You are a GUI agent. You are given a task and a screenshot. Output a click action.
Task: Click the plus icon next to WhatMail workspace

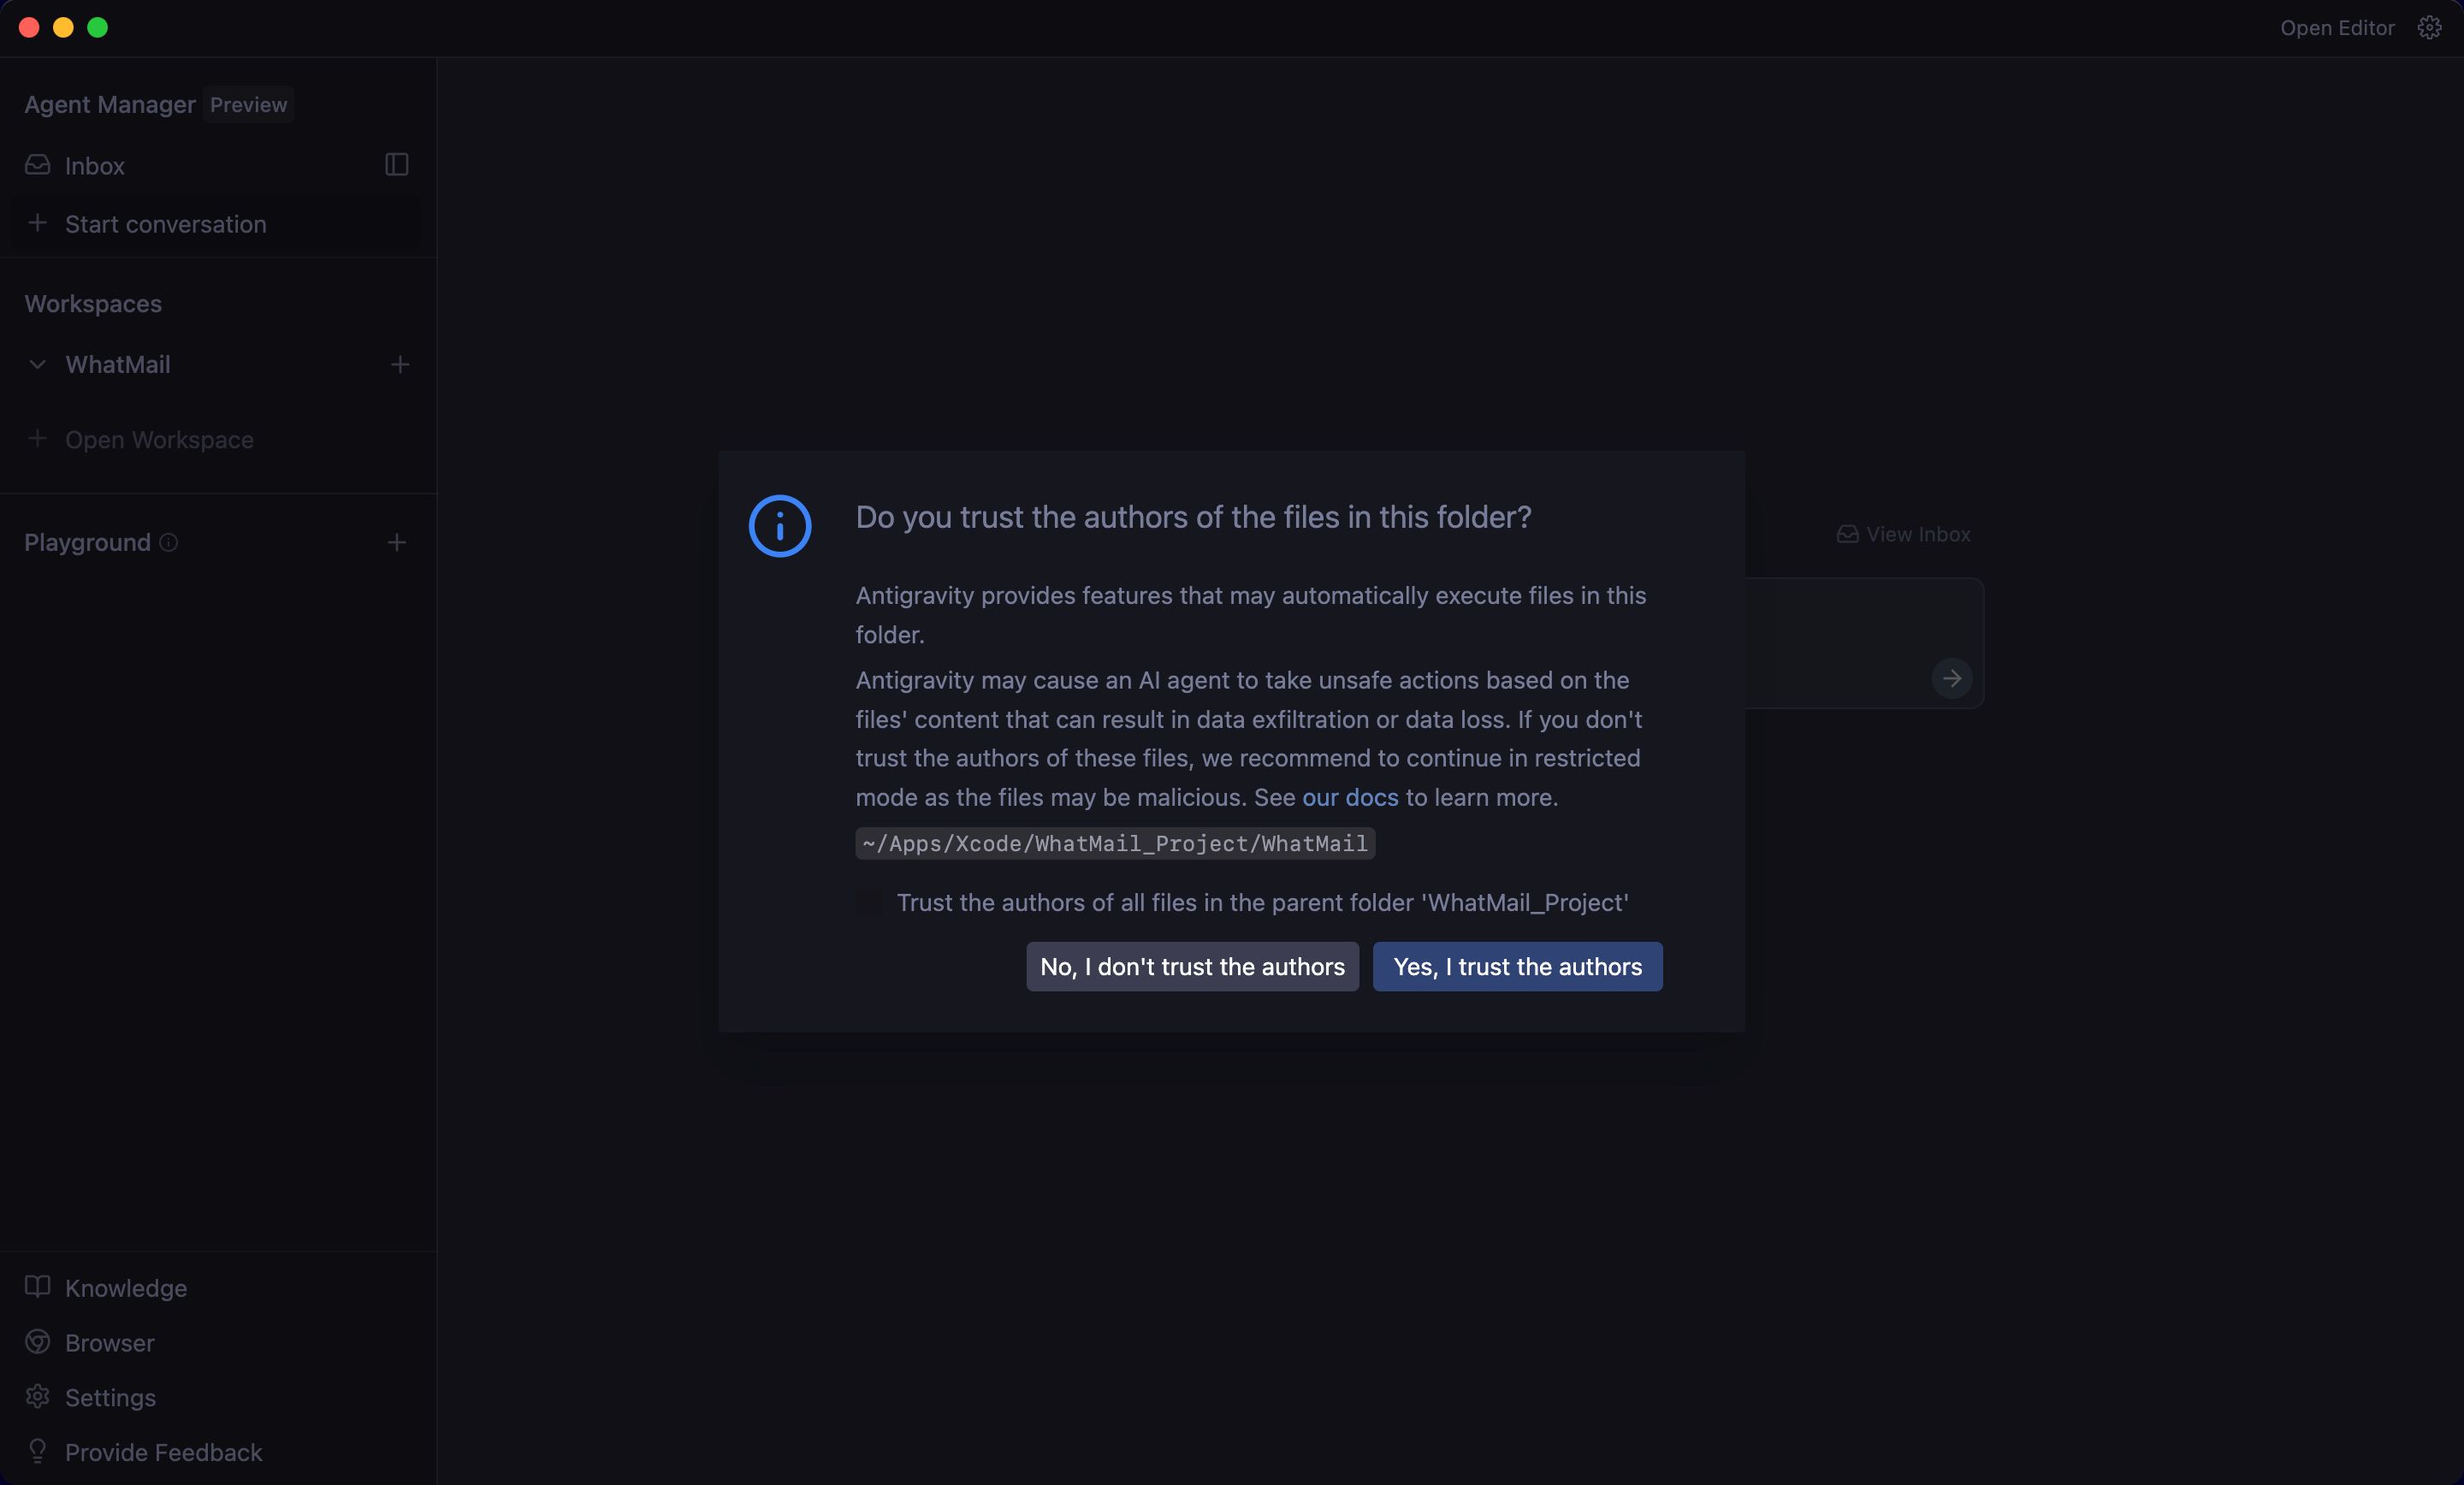pyautogui.click(x=400, y=365)
